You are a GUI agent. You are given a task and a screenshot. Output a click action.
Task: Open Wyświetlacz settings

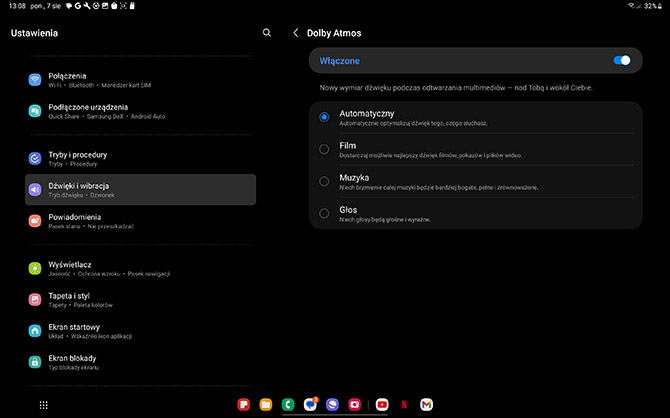click(x=140, y=268)
